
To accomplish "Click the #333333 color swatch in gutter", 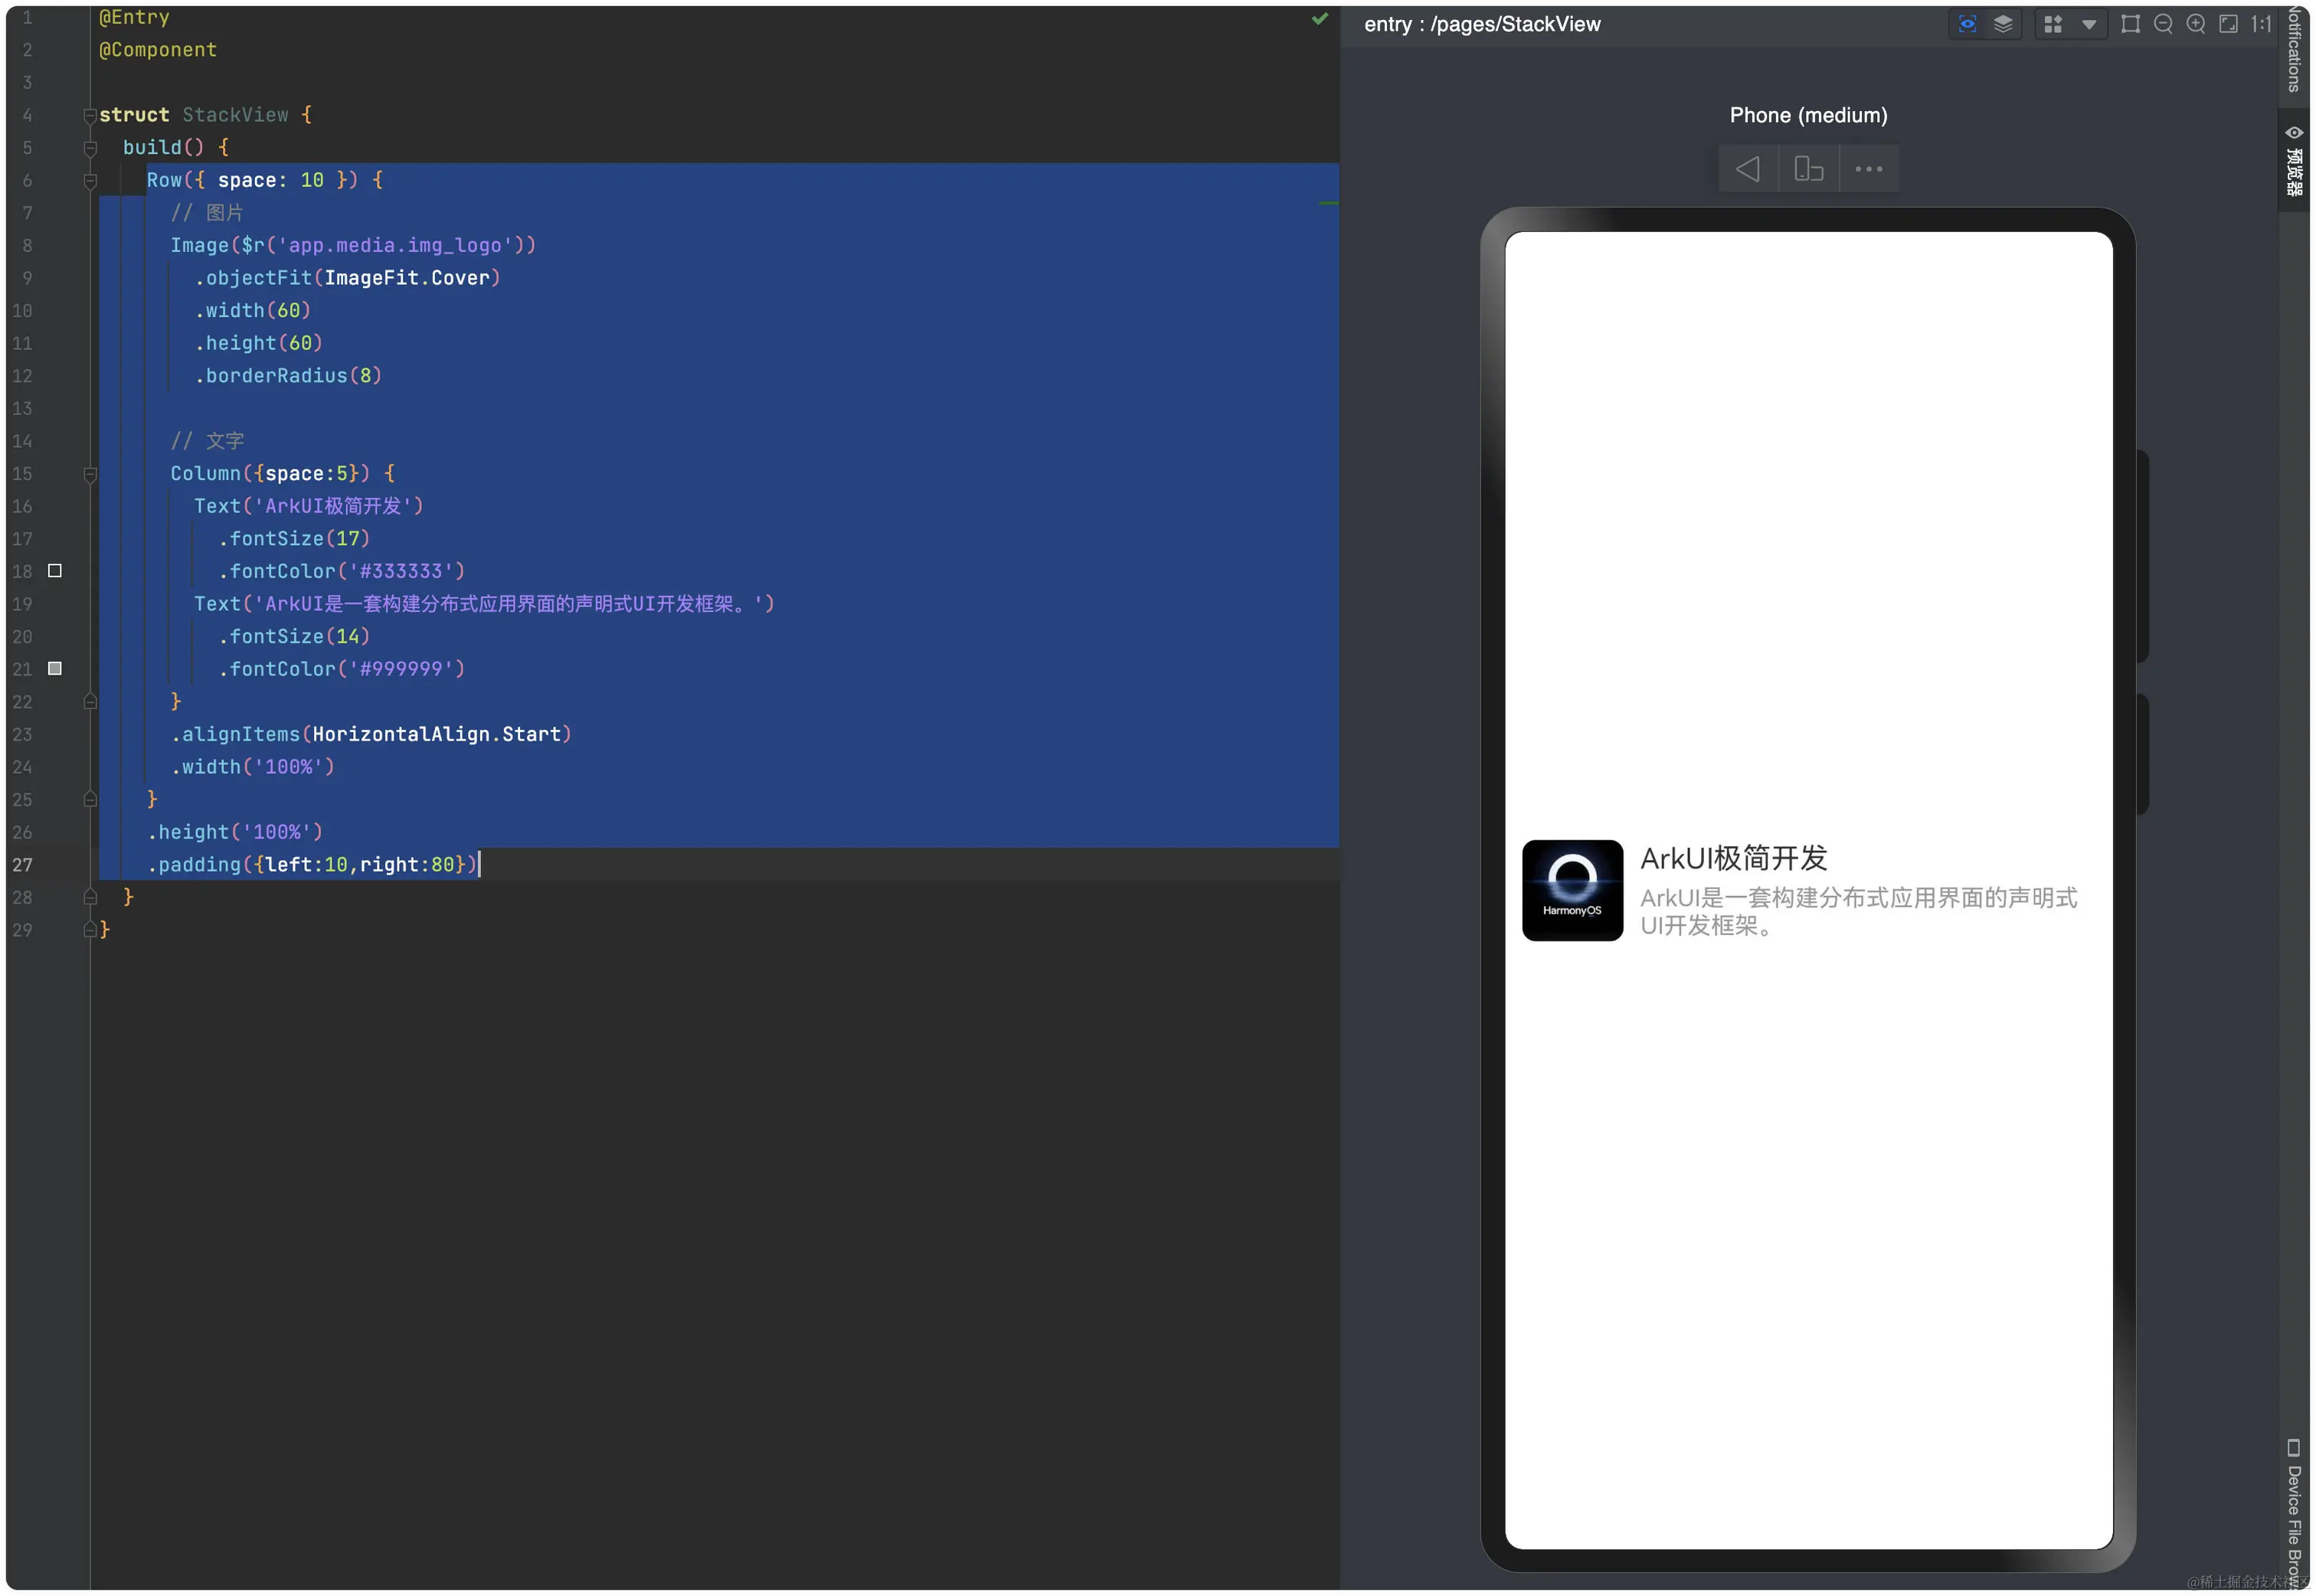I will pyautogui.click(x=55, y=571).
